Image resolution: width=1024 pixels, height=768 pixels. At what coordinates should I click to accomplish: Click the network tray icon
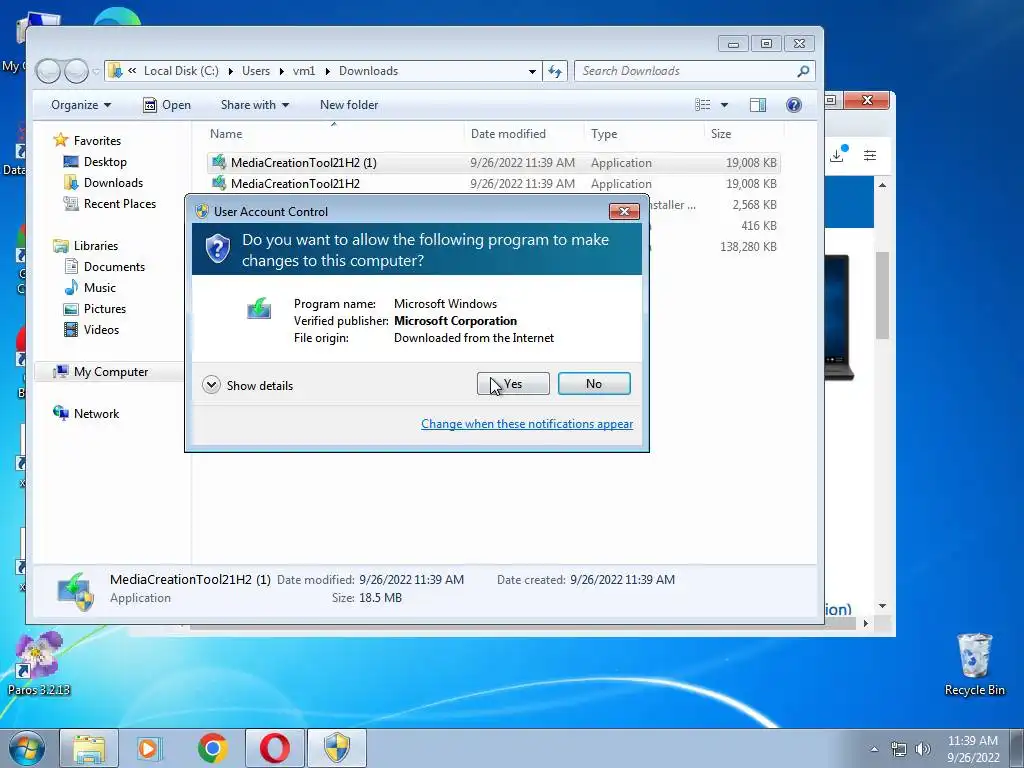899,749
